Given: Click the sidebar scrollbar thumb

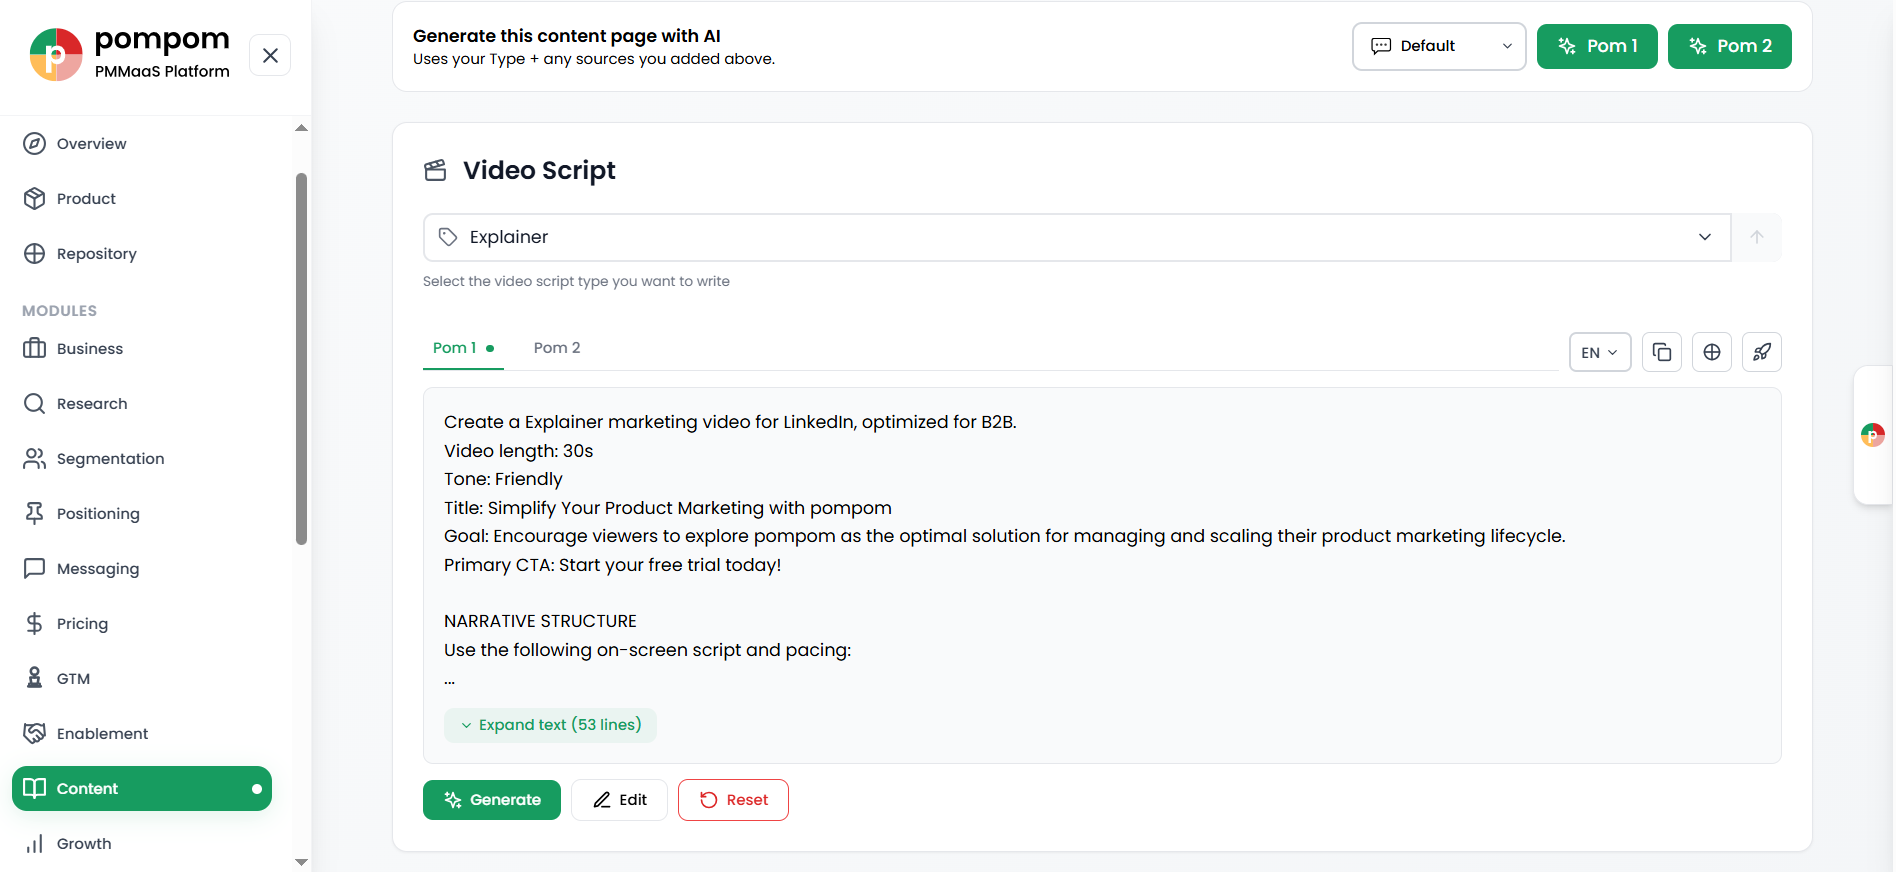Looking at the screenshot, I should [x=301, y=359].
